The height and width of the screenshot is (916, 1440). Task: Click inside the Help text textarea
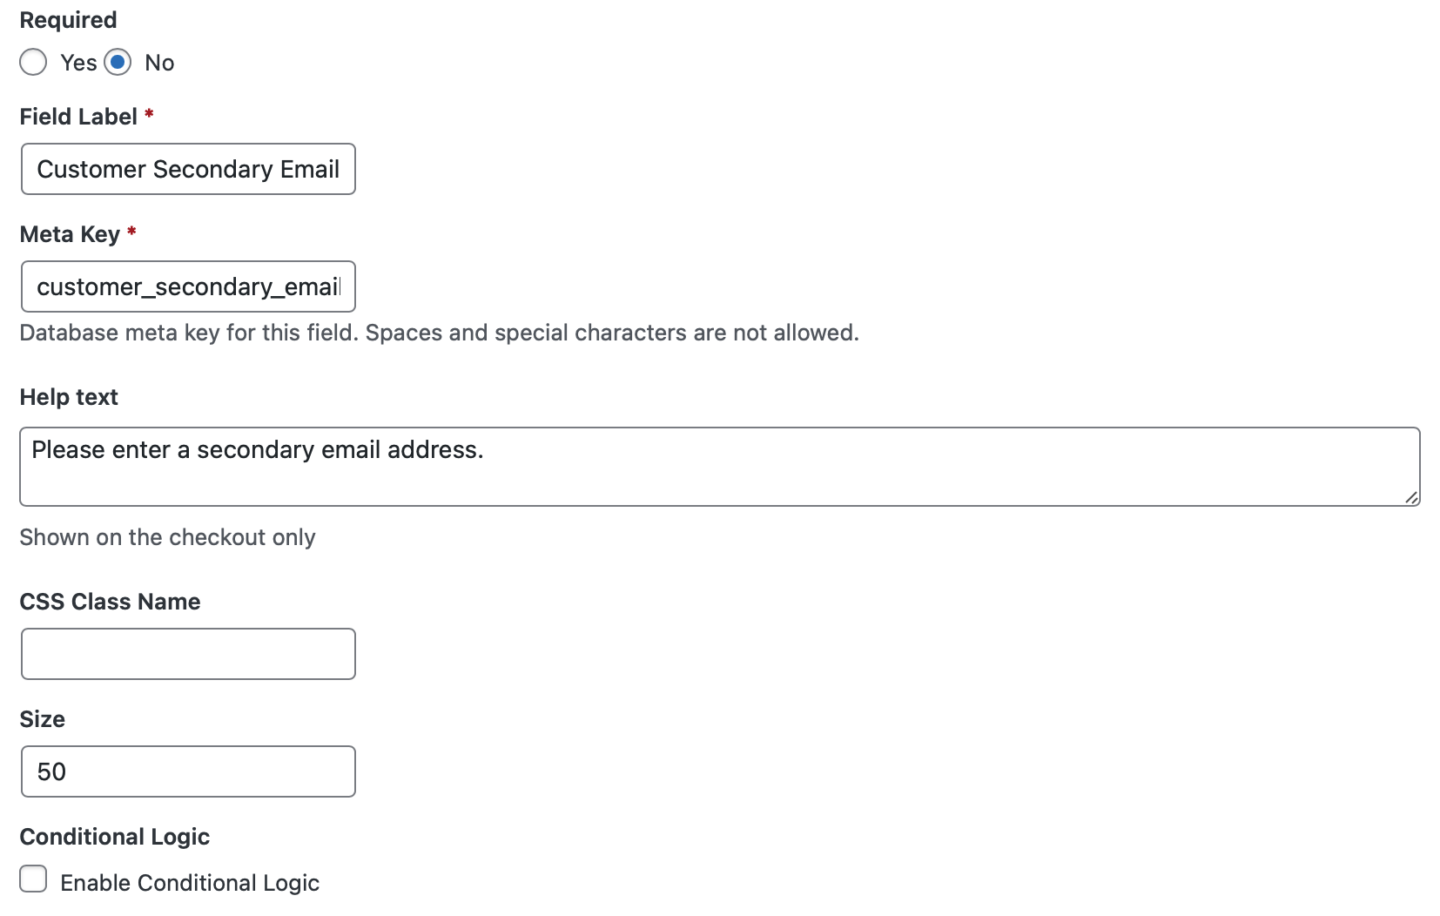click(700, 465)
